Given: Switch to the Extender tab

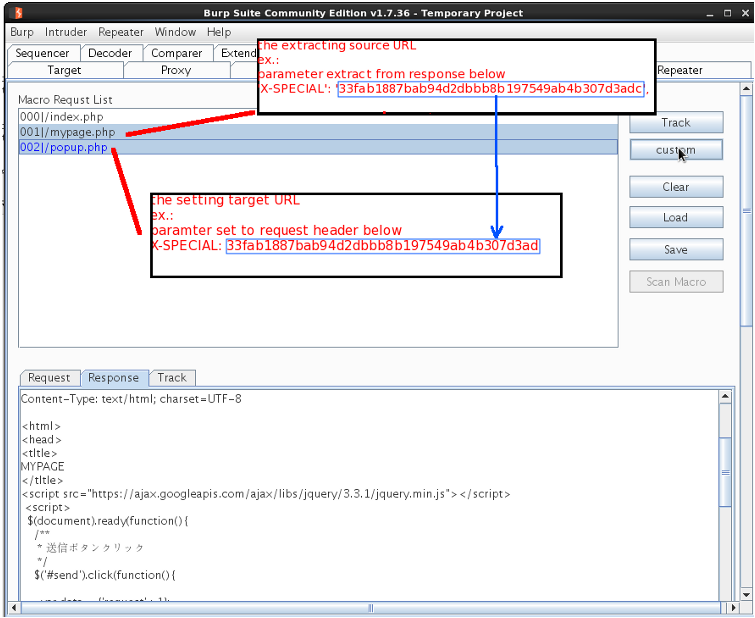Looking at the screenshot, I should click(237, 53).
